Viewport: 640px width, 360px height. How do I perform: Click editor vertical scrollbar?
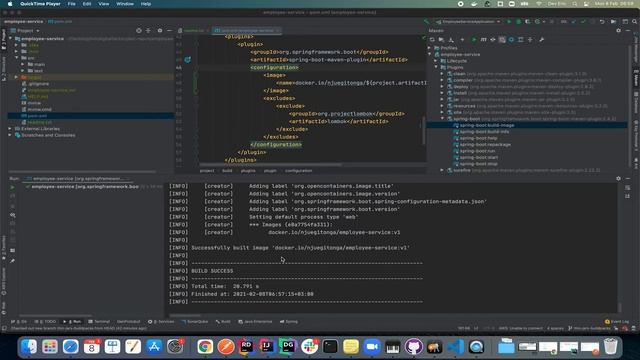[424, 131]
